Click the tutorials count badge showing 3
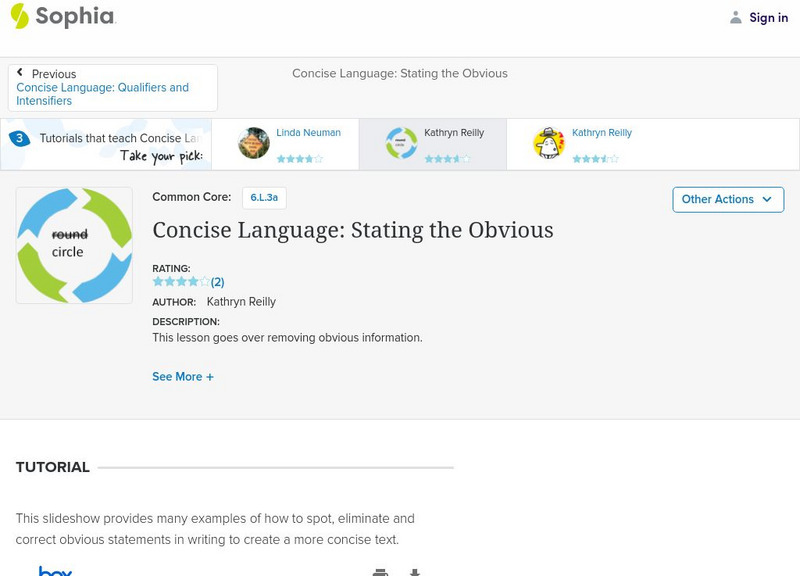This screenshot has height=576, width=800. pyautogui.click(x=18, y=139)
